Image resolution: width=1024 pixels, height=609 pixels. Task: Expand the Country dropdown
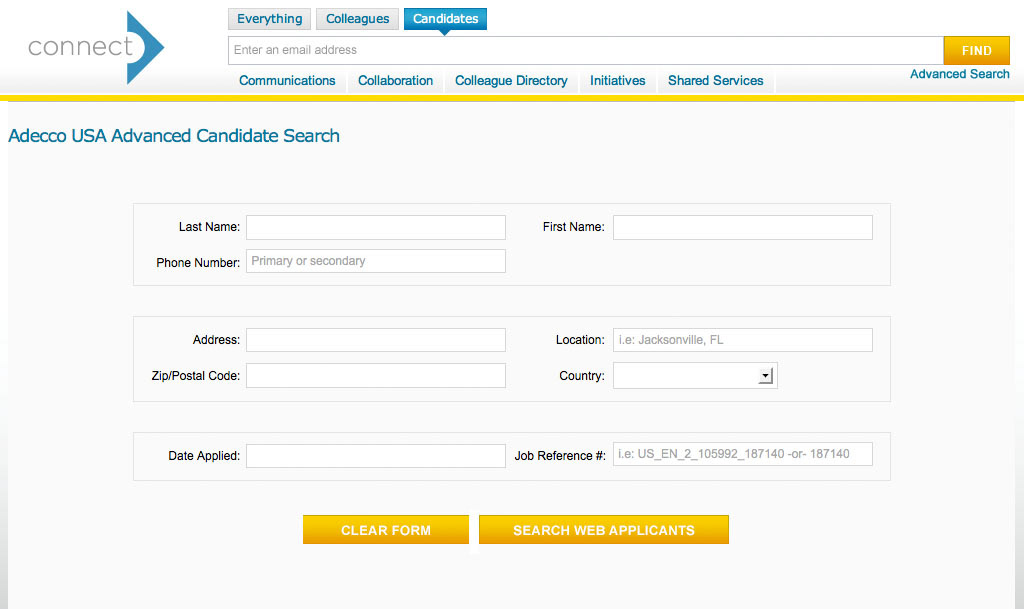pyautogui.click(x=695, y=375)
